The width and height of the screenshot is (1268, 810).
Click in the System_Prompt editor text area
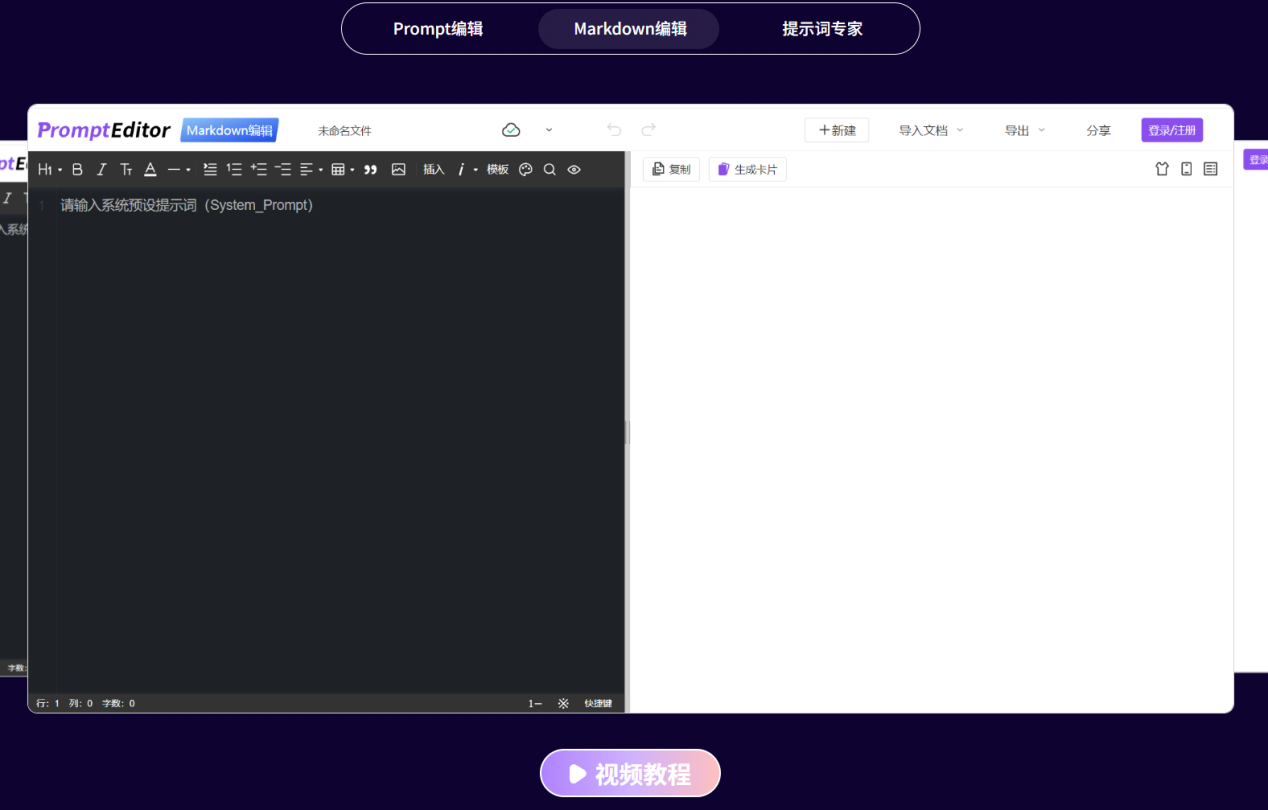(340, 440)
